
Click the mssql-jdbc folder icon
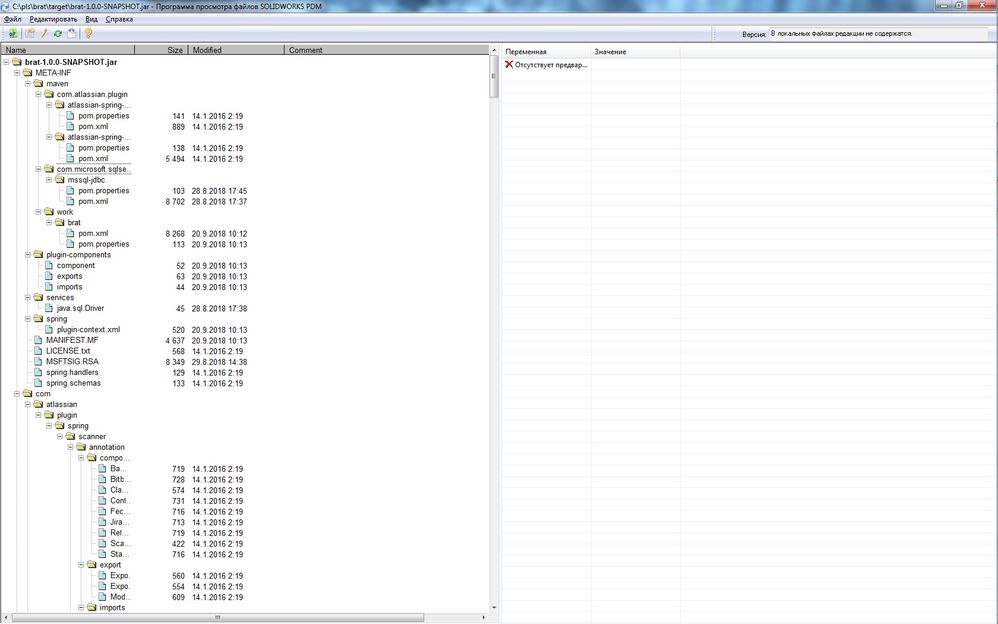(60, 180)
